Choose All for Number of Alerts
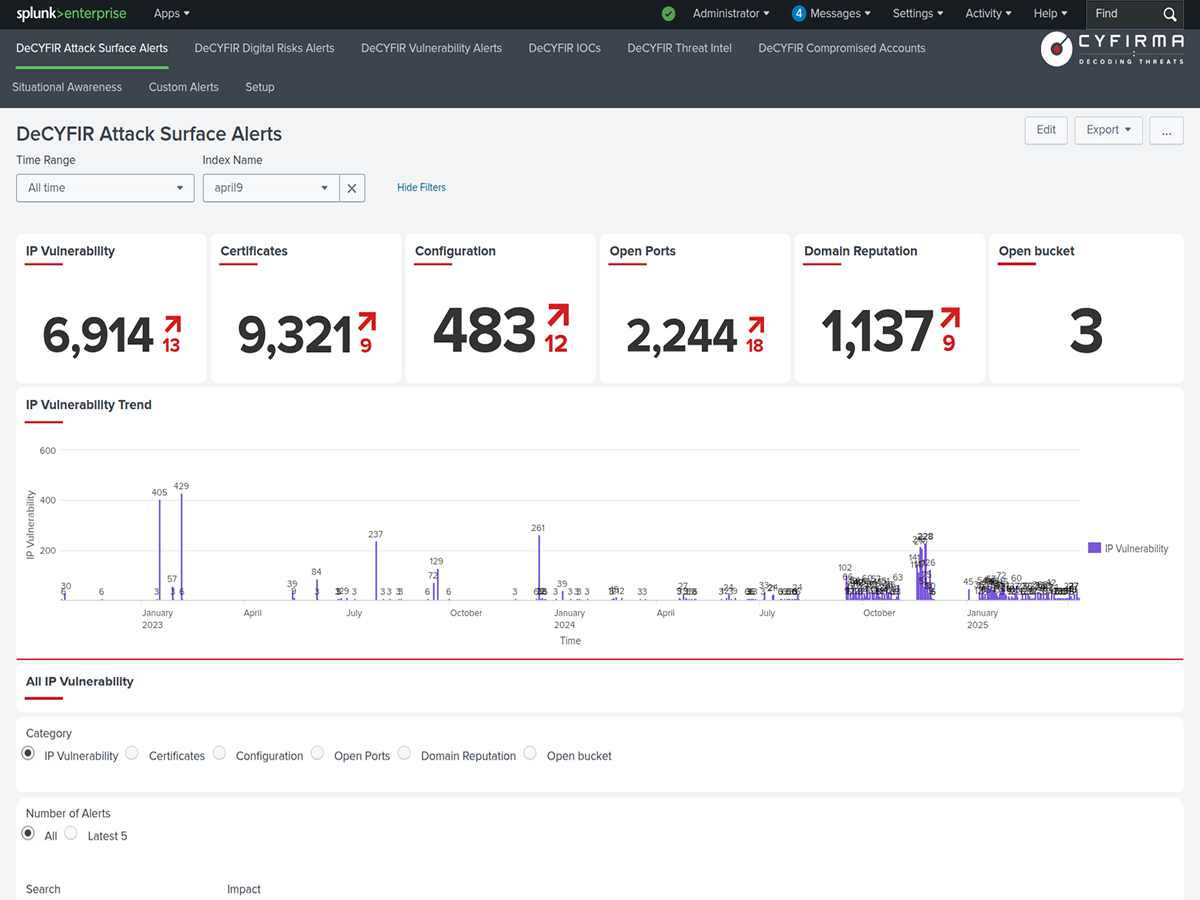This screenshot has height=900, width=1200. 28,834
